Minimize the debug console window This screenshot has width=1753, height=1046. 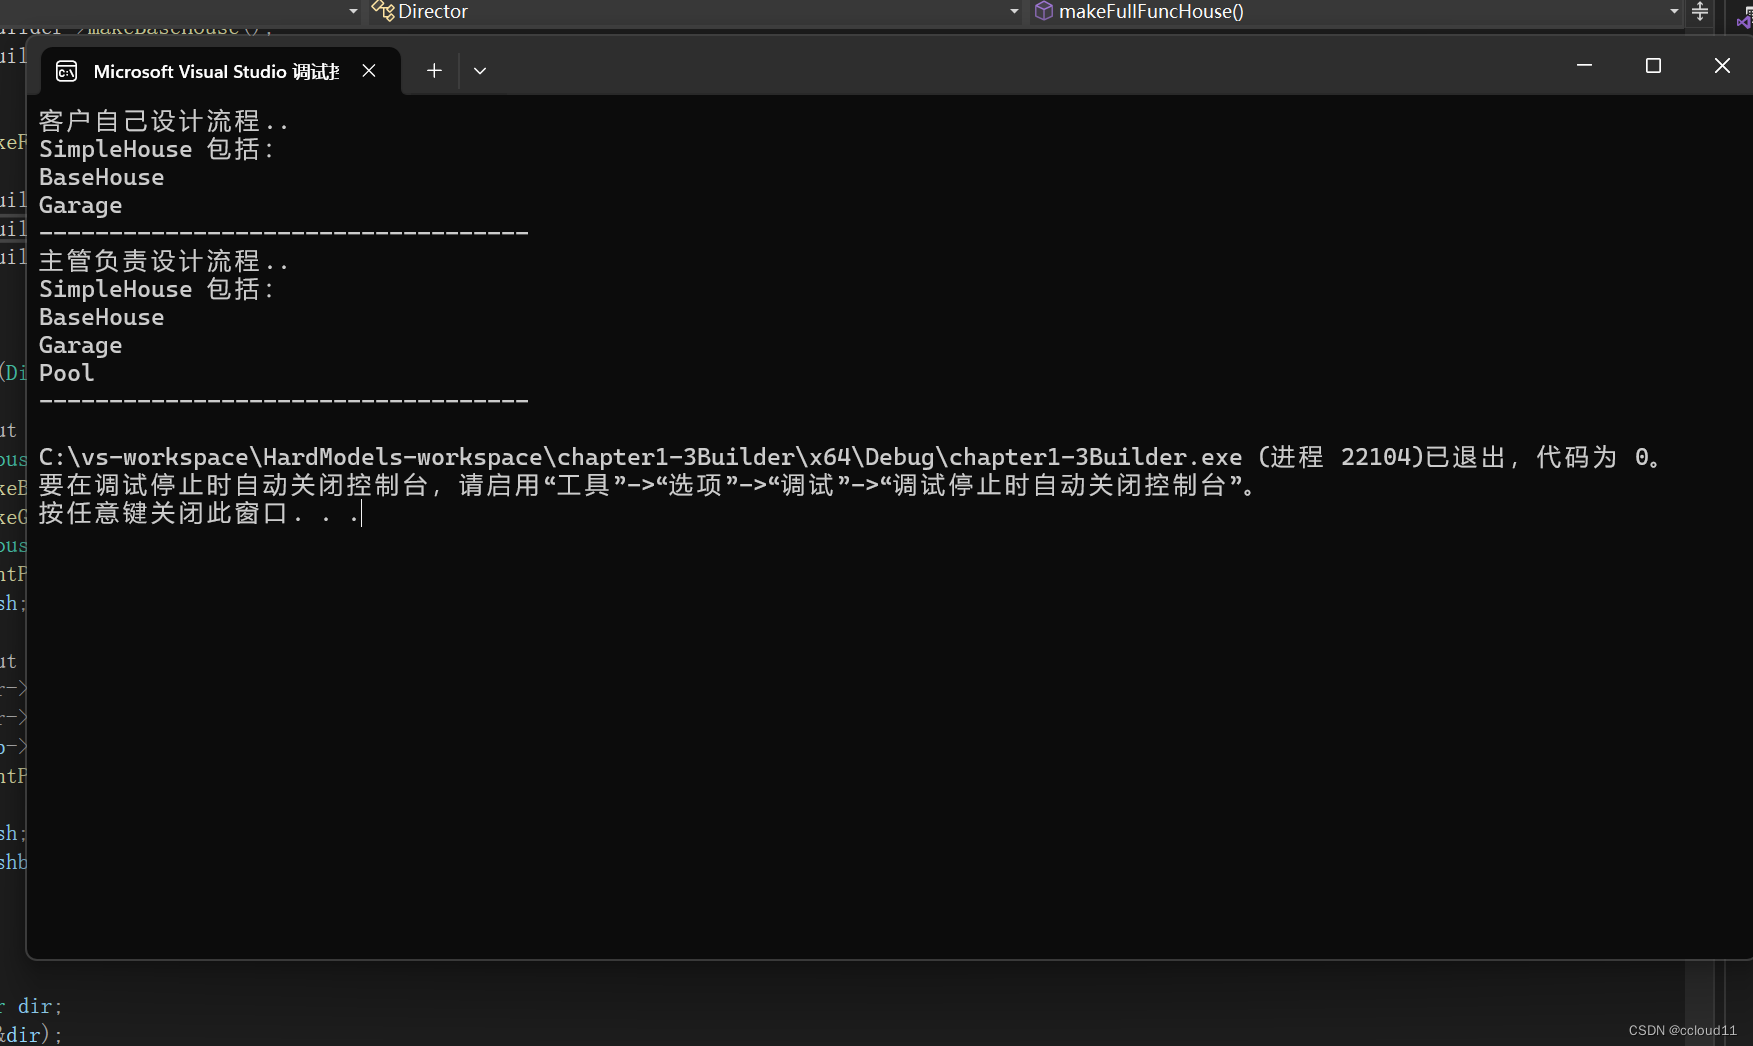1584,65
